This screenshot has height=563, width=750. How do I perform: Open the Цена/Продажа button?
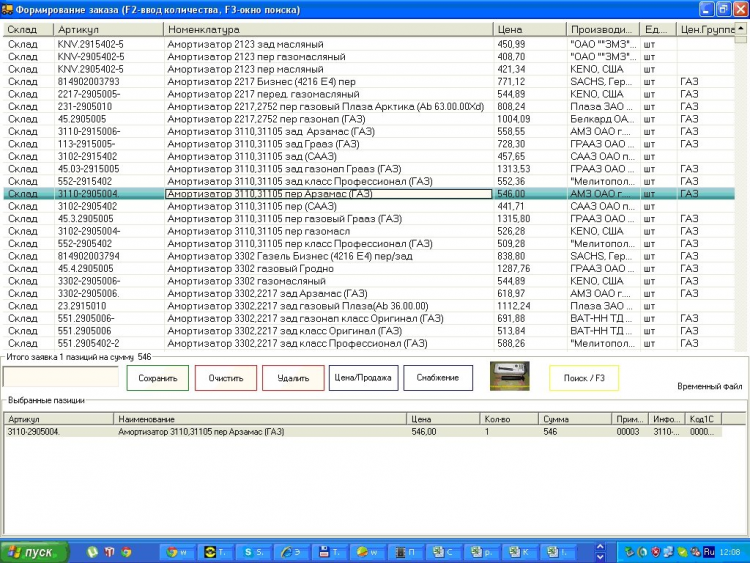click(x=363, y=378)
